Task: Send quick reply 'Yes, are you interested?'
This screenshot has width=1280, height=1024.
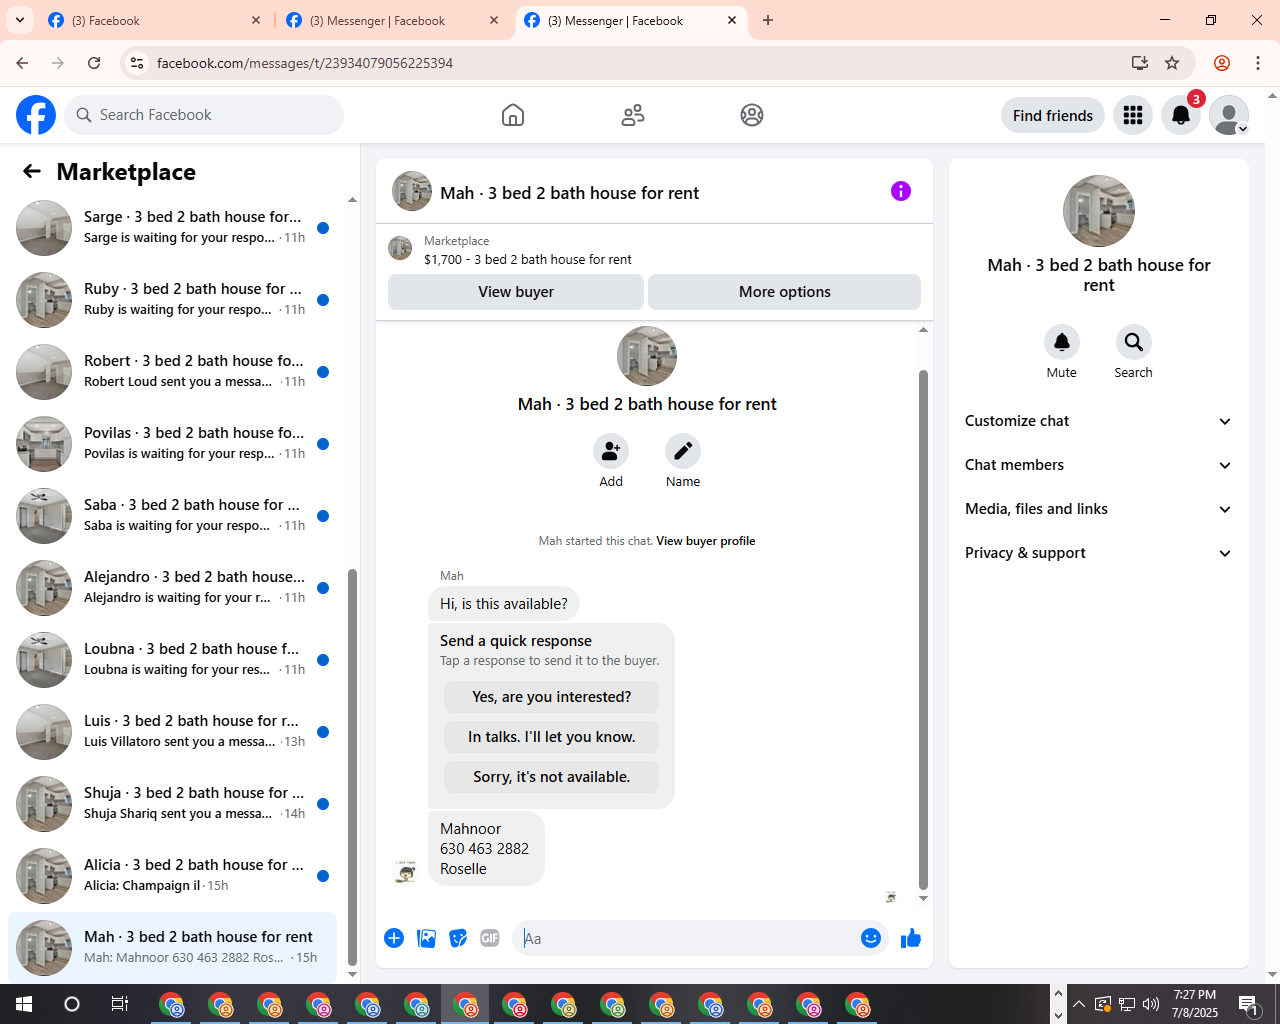Action: [552, 697]
